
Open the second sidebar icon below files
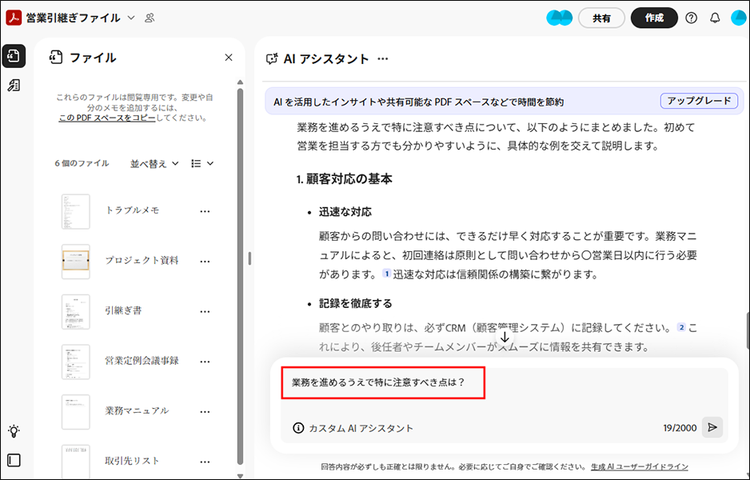click(14, 86)
